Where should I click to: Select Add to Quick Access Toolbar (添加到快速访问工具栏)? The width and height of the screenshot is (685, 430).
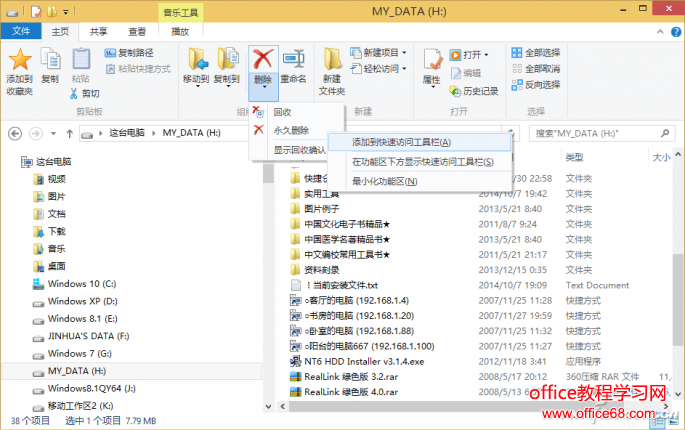[x=419, y=142]
